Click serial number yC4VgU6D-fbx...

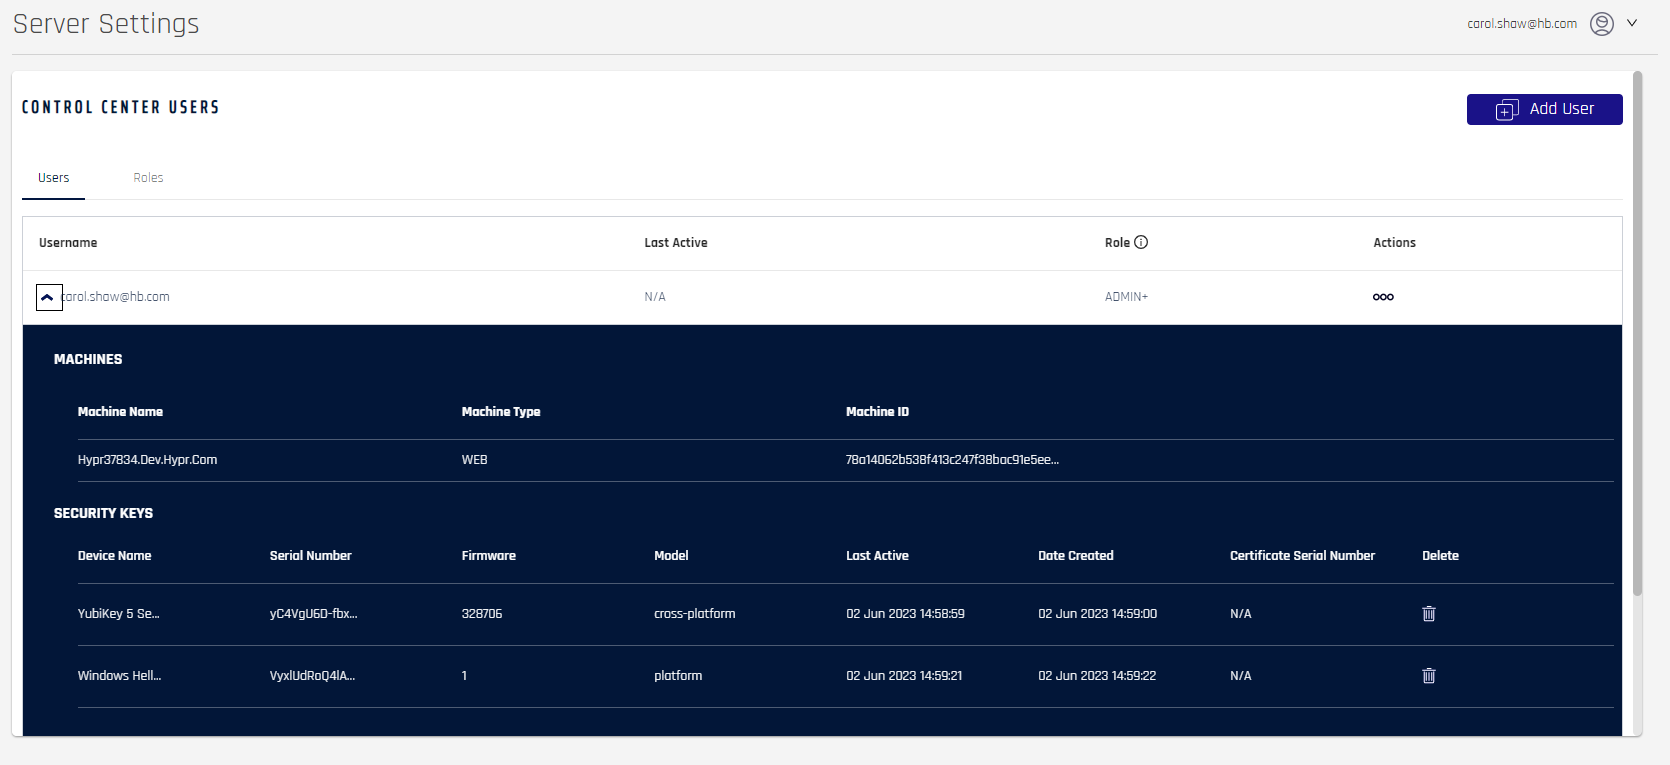pyautogui.click(x=313, y=614)
